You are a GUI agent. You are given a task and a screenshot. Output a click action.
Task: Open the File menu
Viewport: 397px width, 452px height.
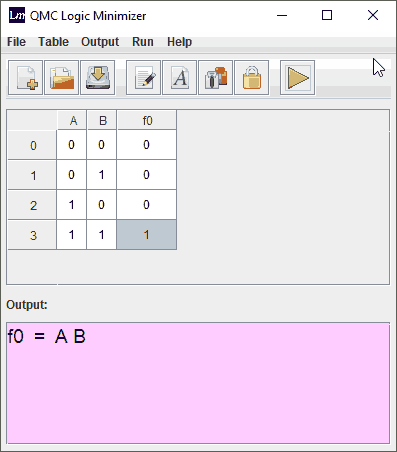click(16, 42)
